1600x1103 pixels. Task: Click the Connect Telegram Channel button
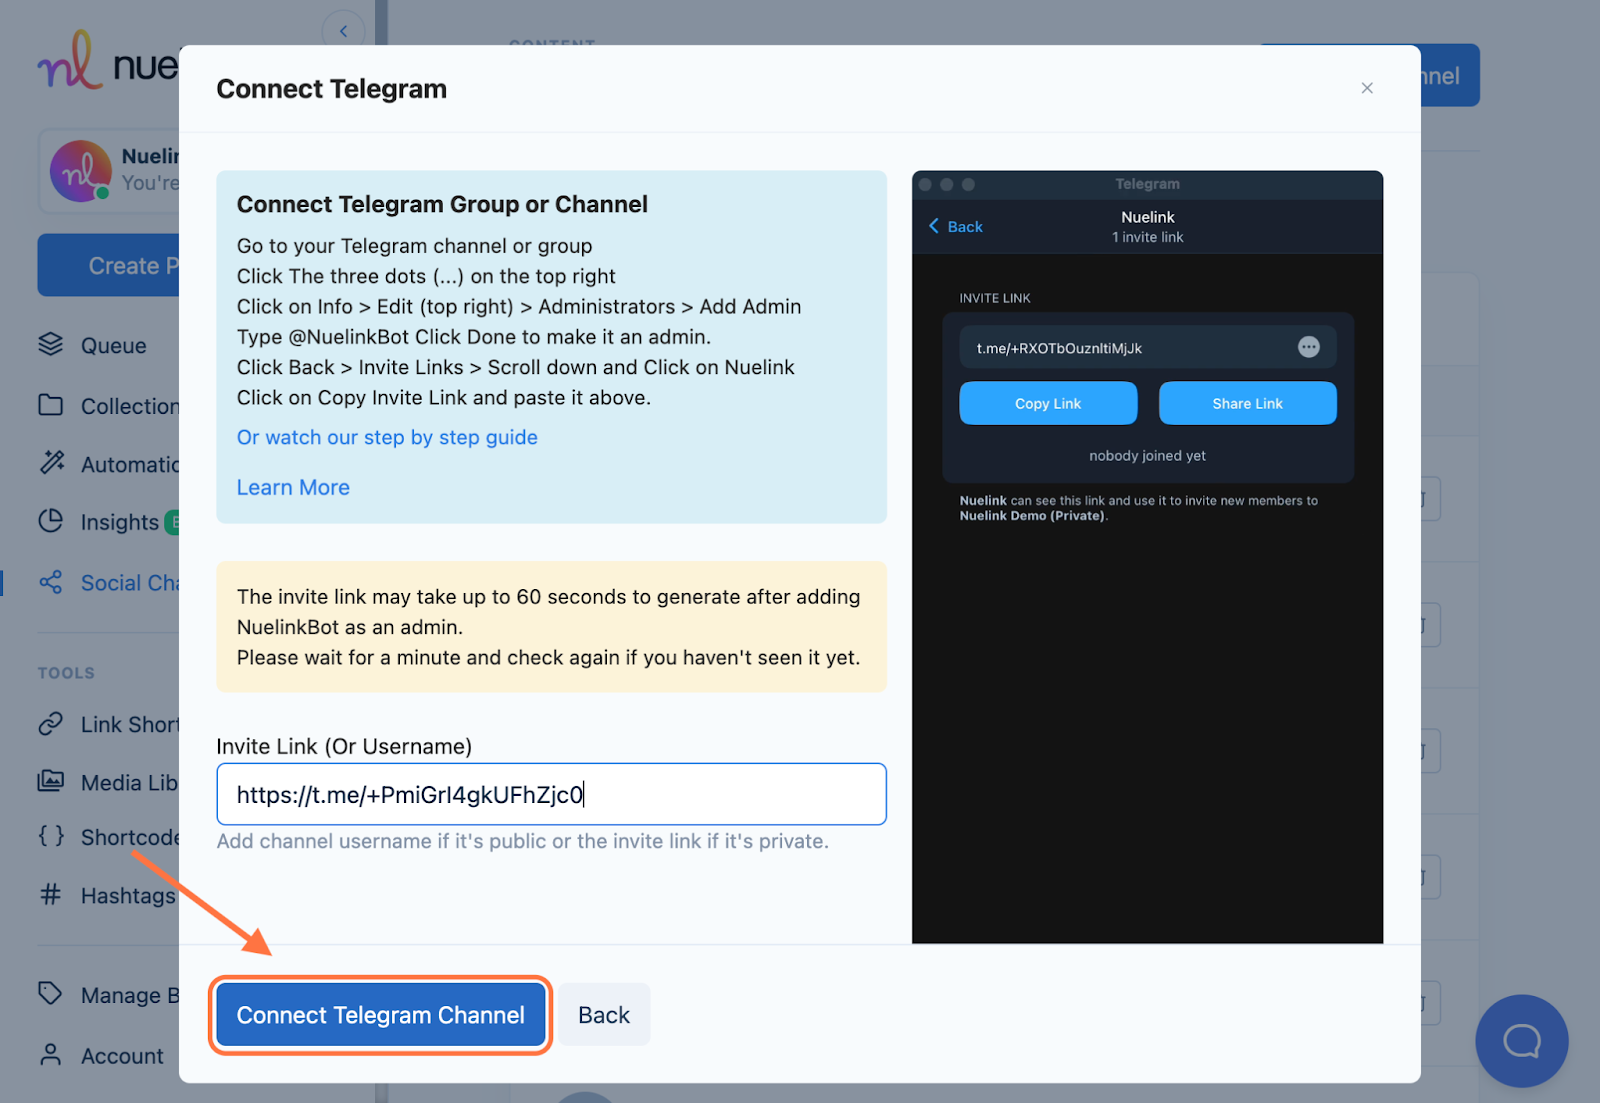380,1015
